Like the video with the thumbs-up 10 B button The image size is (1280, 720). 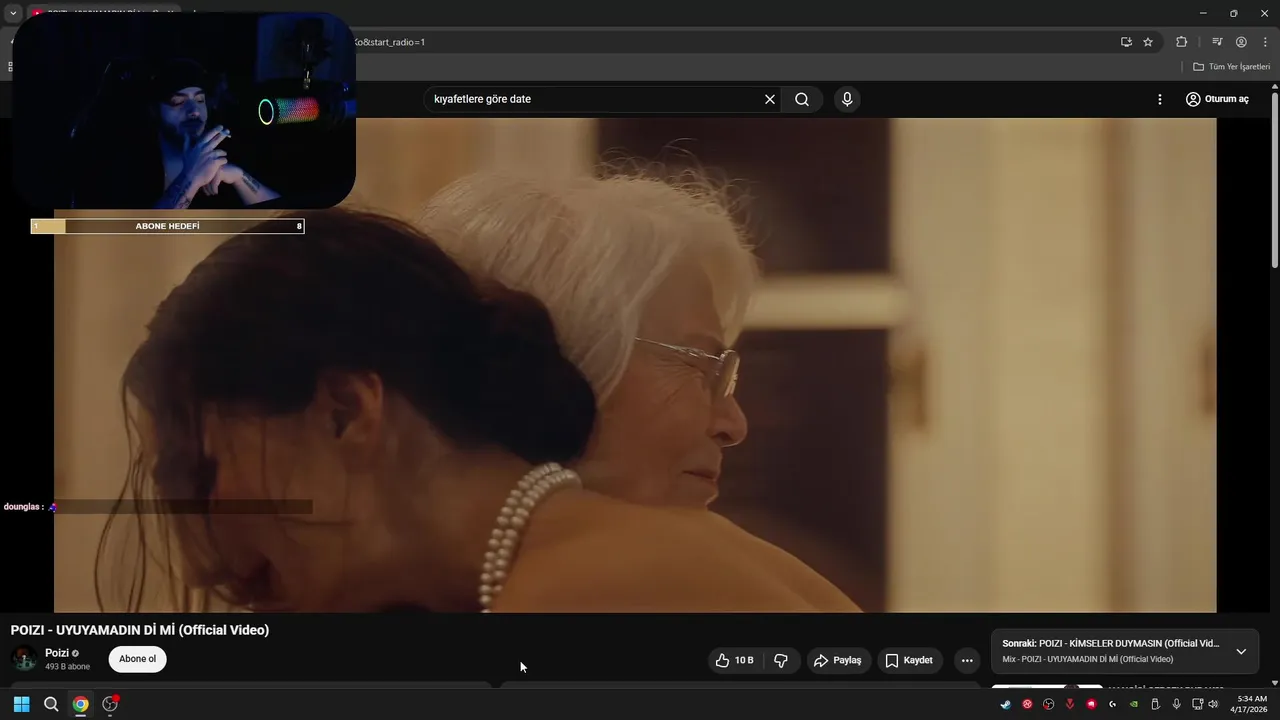coord(734,660)
